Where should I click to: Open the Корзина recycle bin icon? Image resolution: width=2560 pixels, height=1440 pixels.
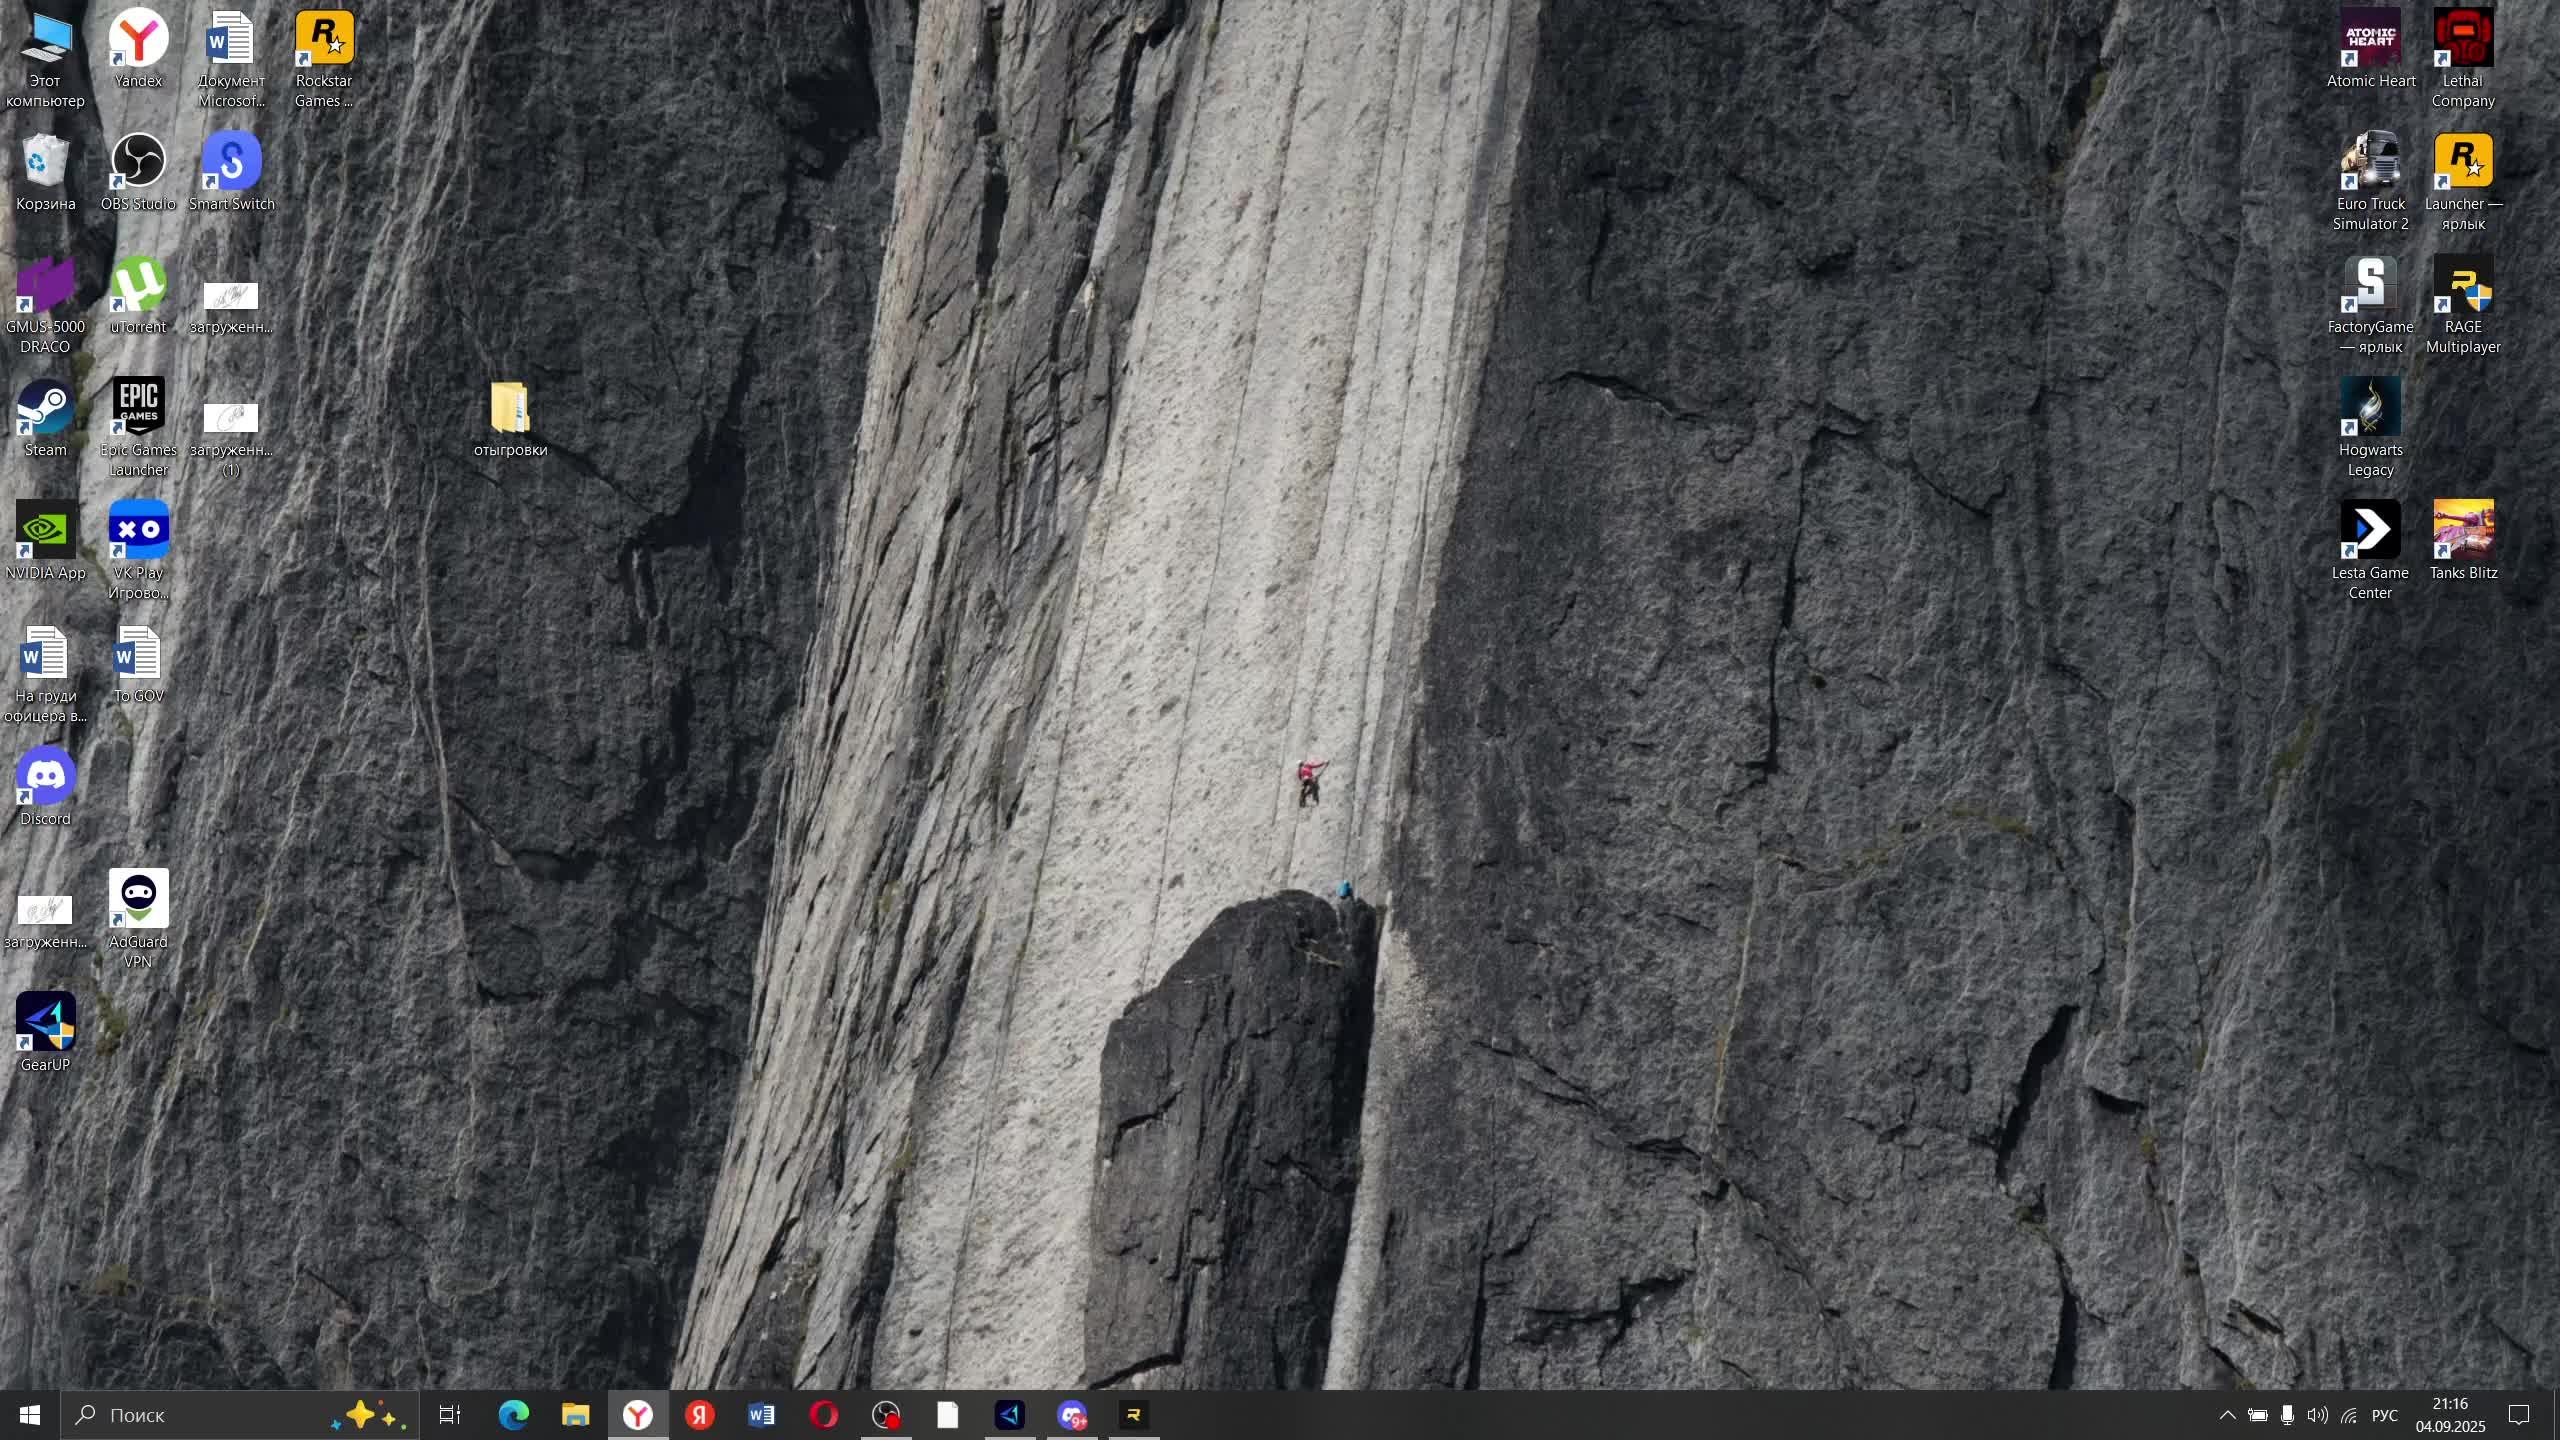point(45,162)
